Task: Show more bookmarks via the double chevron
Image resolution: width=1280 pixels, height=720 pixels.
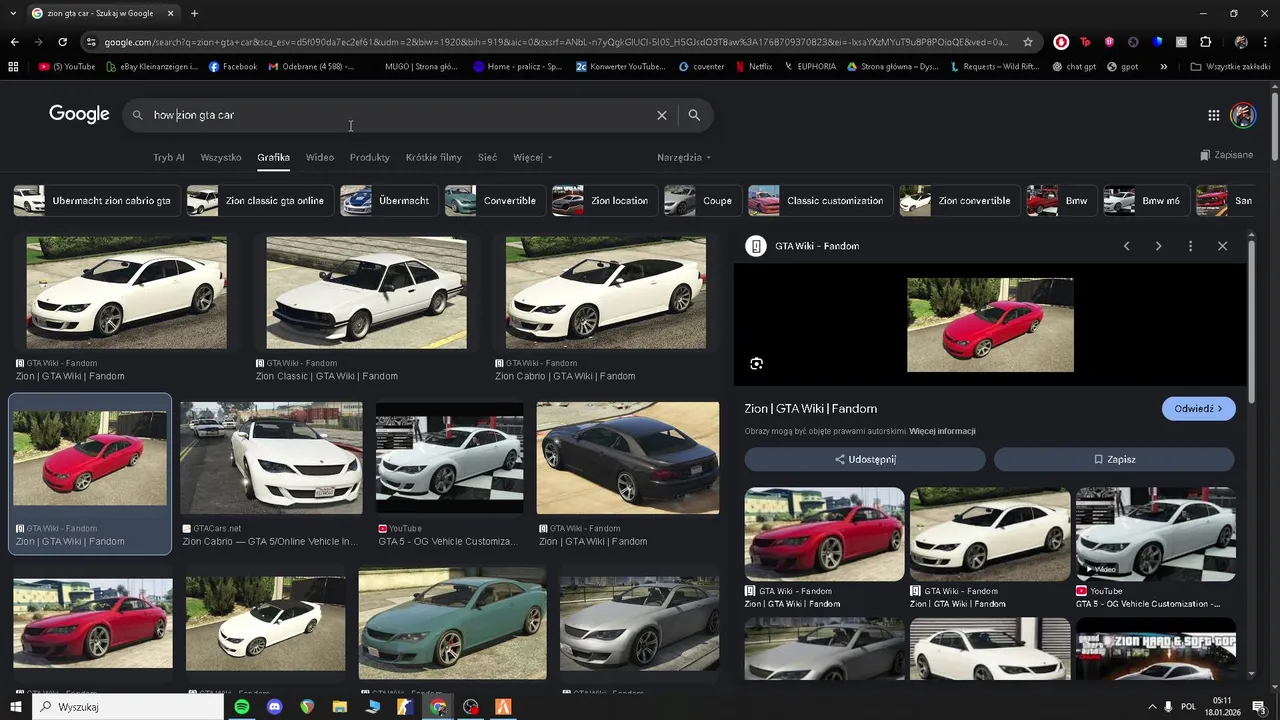Action: click(x=1163, y=67)
